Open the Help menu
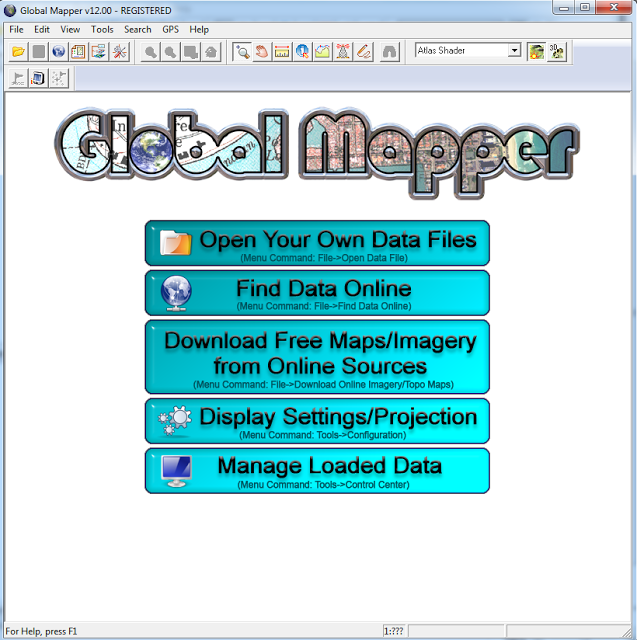The height and width of the screenshot is (640, 637). coord(199,29)
